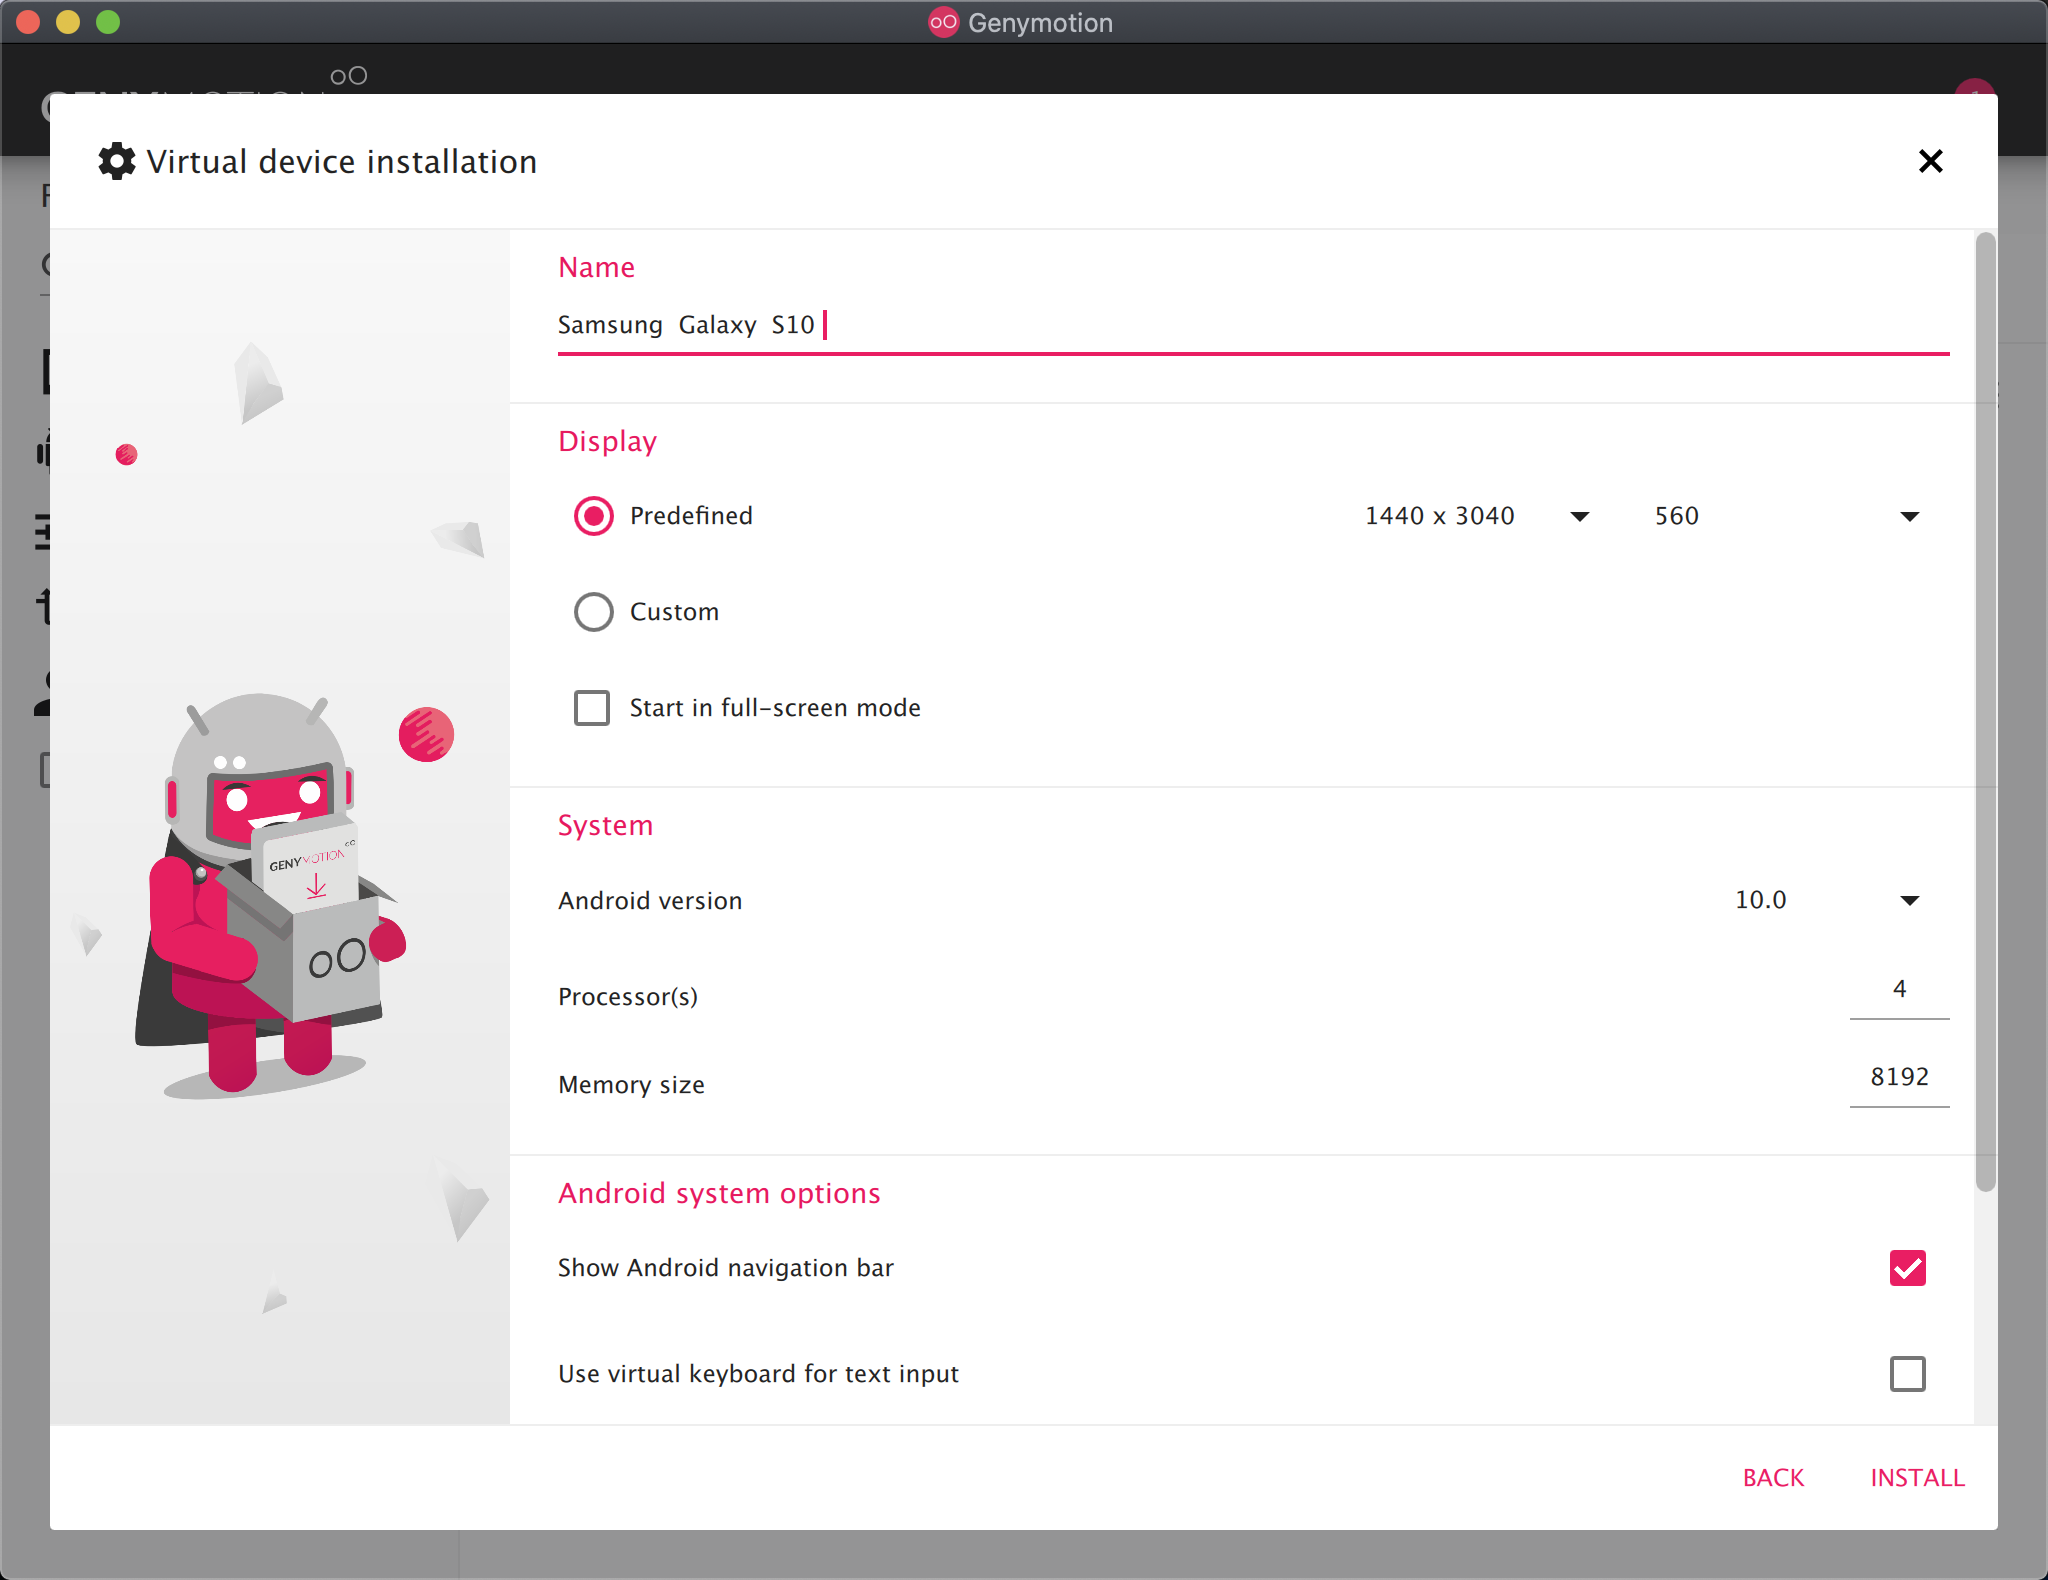The image size is (2048, 1580).
Task: Click the 'Virtual device installation' title text
Action: pos(341,162)
